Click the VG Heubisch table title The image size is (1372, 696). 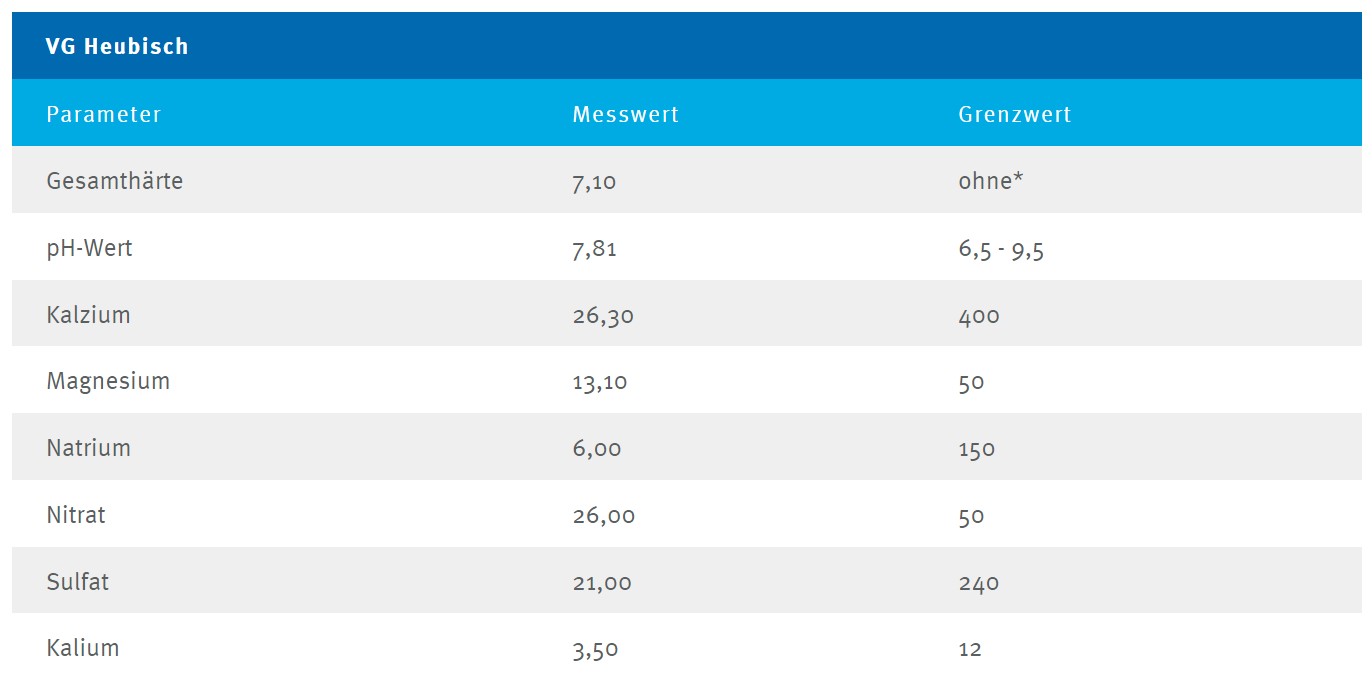coord(117,47)
